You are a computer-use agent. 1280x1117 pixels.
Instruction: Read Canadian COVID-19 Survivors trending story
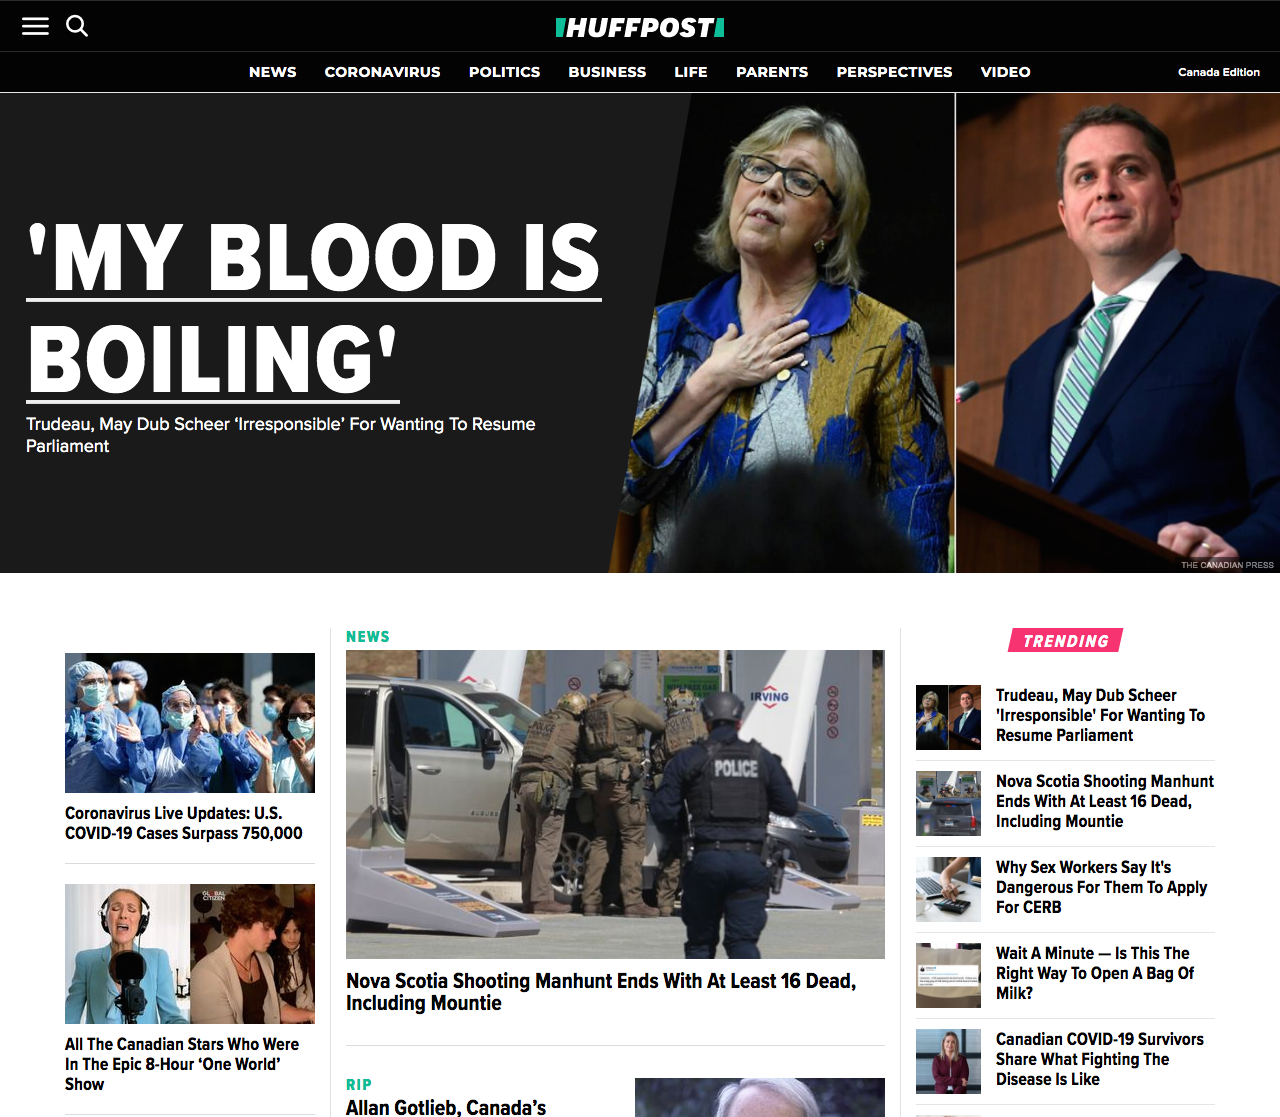(x=1099, y=1059)
